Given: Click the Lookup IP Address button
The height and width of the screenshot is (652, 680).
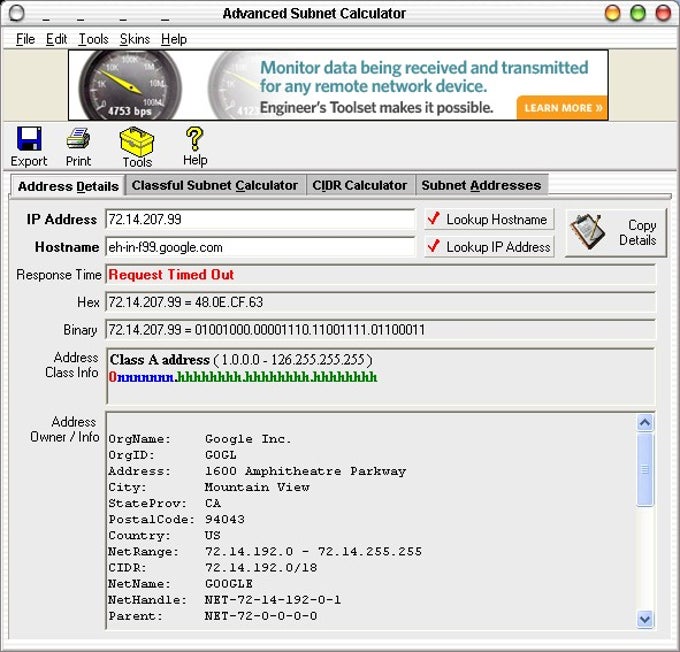Looking at the screenshot, I should coord(489,247).
